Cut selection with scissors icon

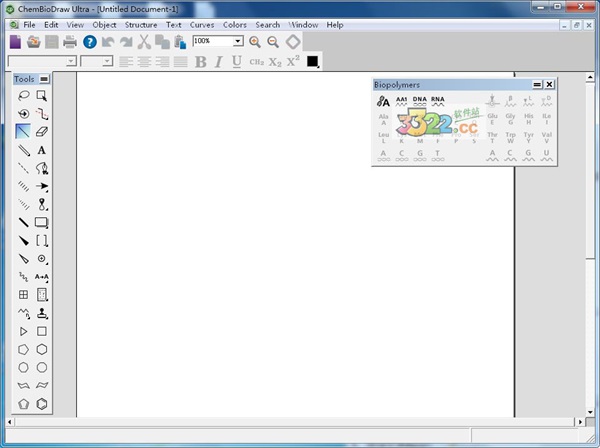[x=144, y=42]
